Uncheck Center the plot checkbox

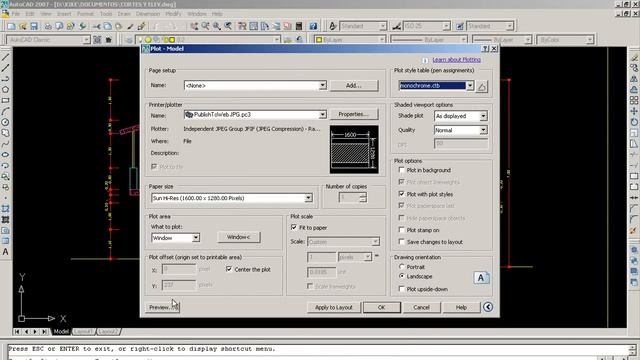pyautogui.click(x=229, y=269)
